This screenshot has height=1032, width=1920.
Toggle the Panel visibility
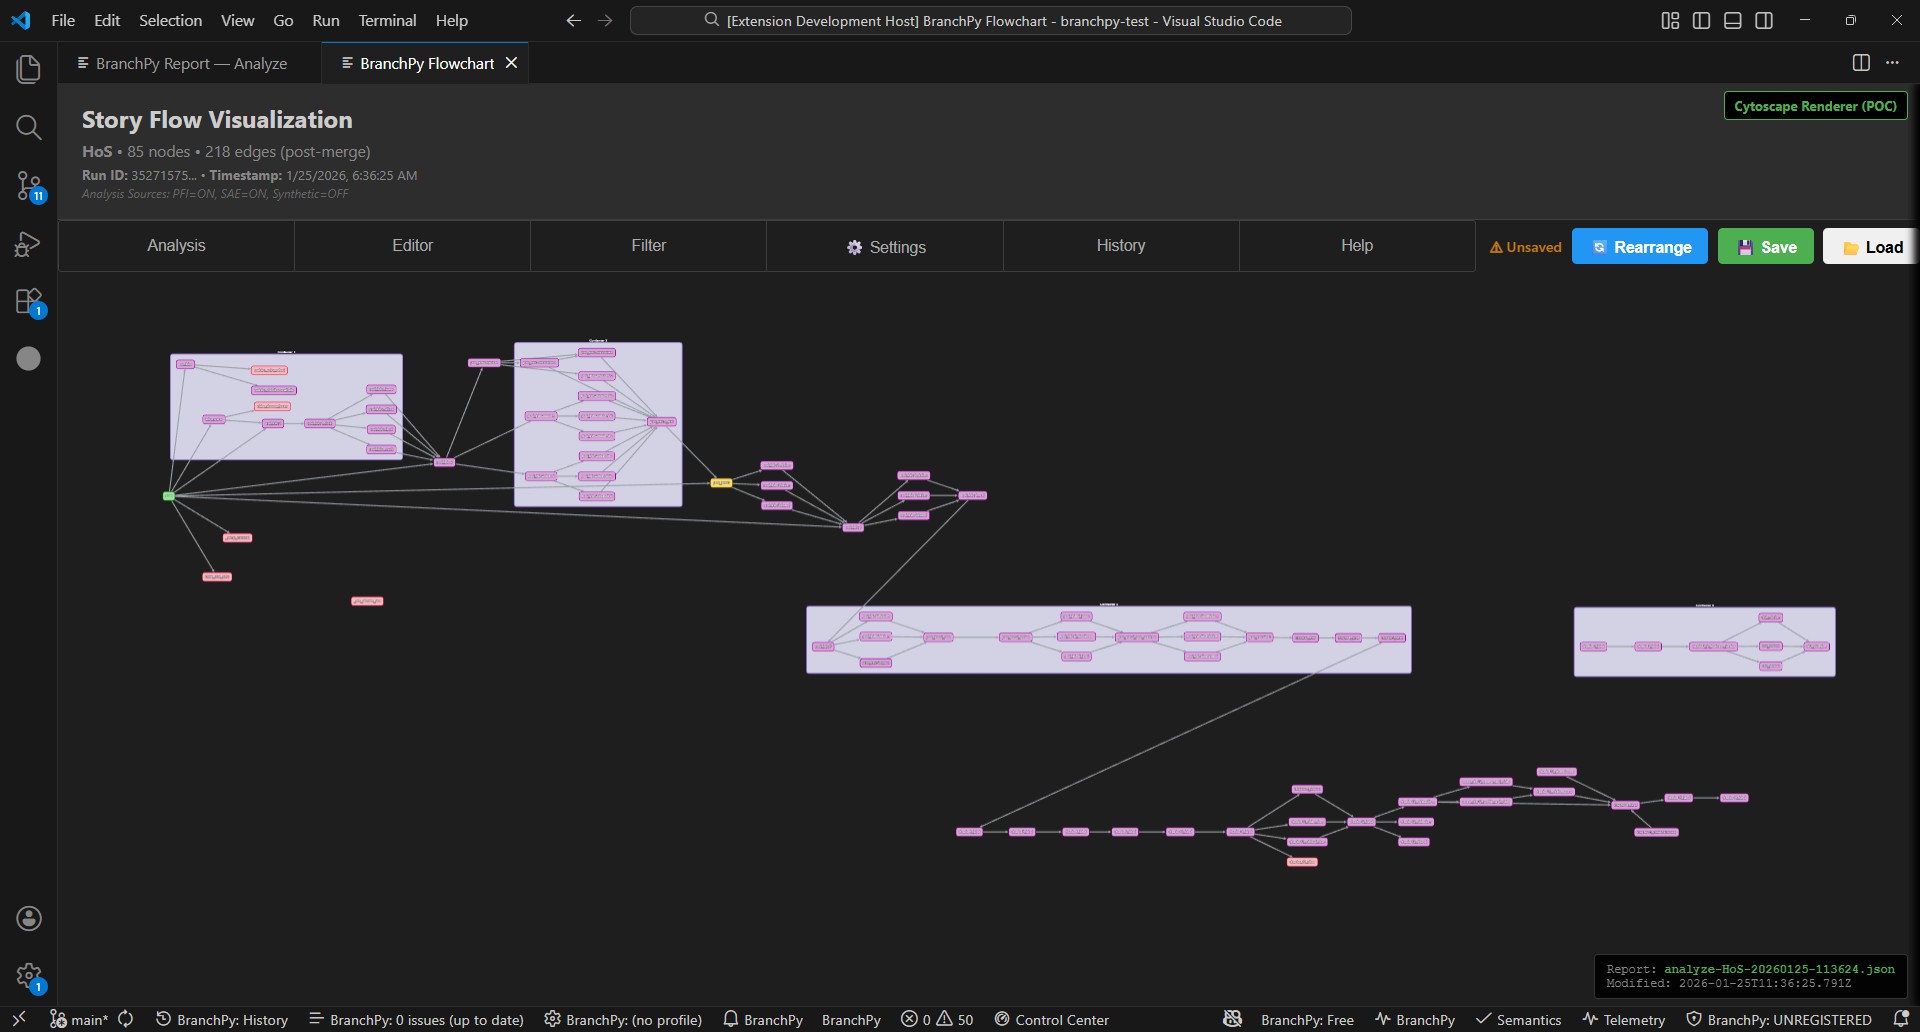1733,19
